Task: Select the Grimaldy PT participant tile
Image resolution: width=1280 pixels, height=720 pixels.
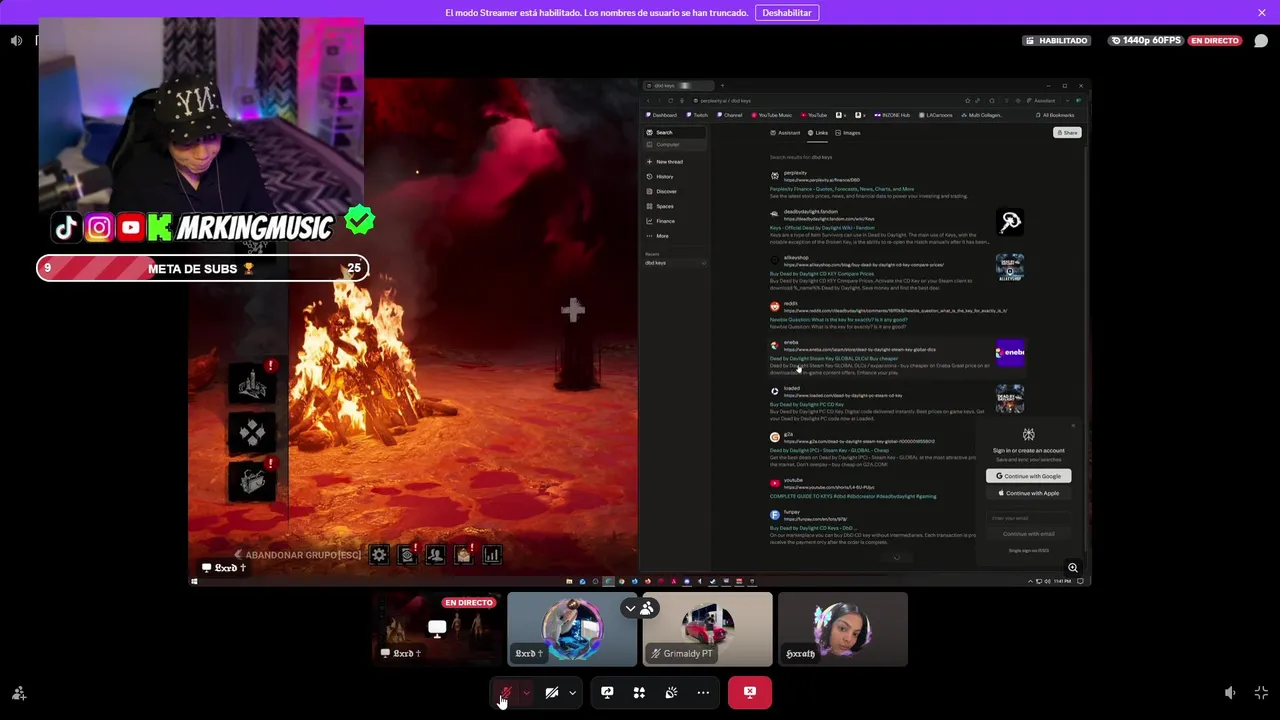Action: (x=708, y=629)
